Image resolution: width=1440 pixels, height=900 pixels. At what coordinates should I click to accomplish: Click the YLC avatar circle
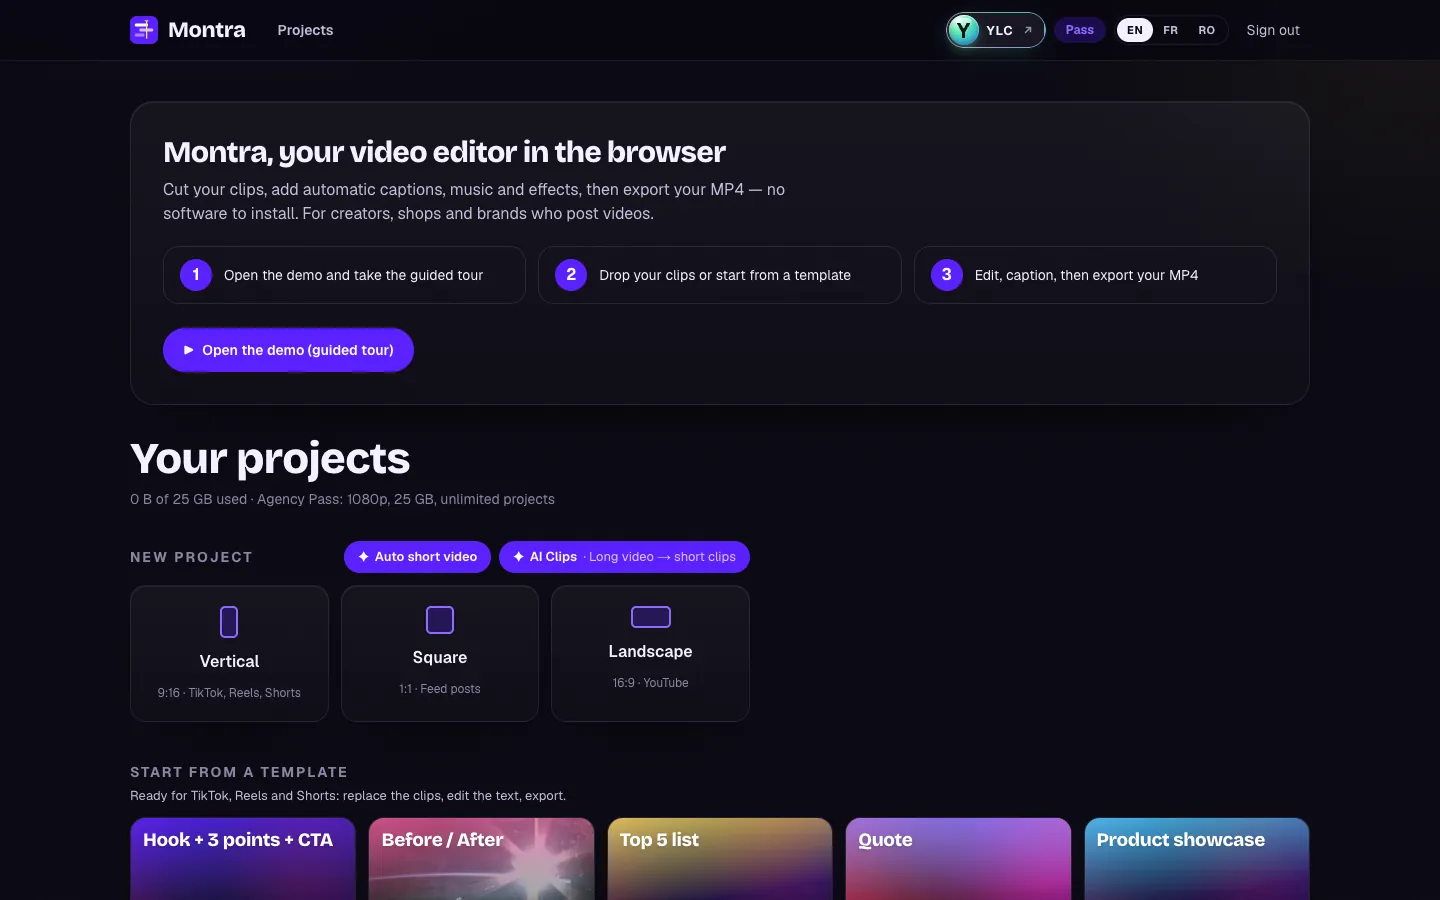point(963,30)
